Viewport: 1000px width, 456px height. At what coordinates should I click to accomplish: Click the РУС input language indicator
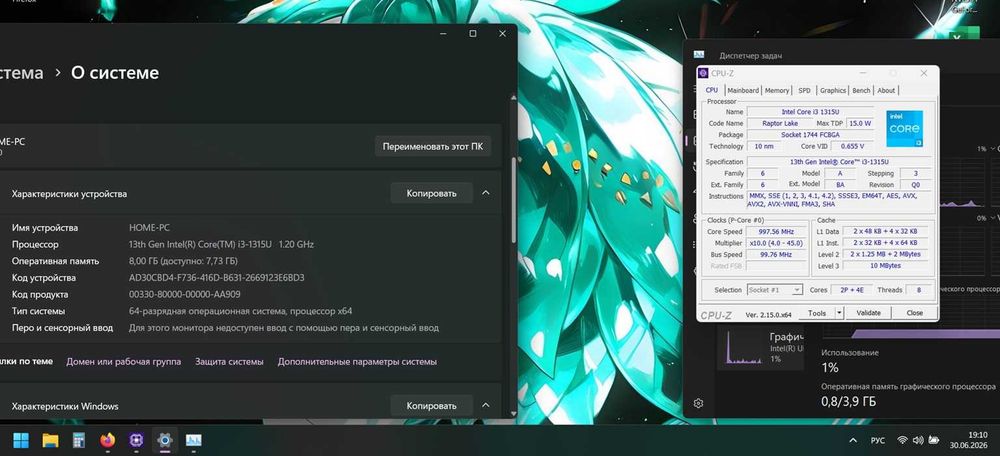pos(878,441)
